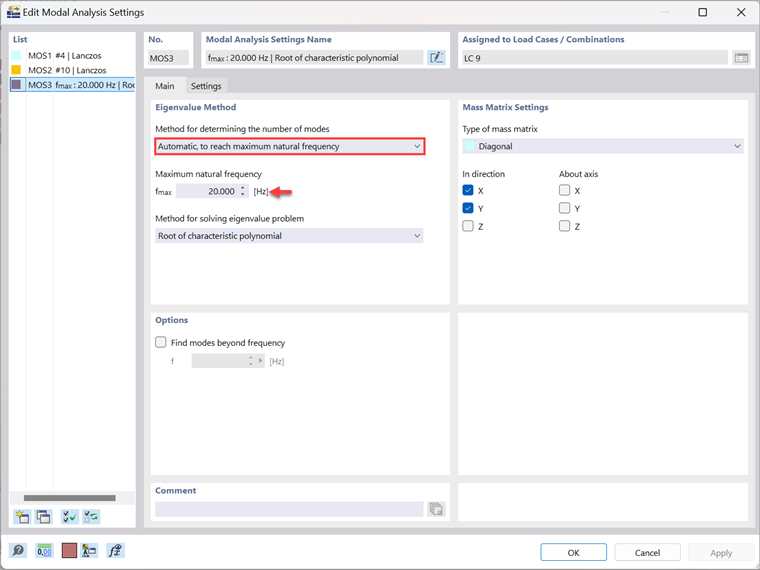The height and width of the screenshot is (570, 760).
Task: Click the fmax frequency stepper arrows
Action: (243, 191)
